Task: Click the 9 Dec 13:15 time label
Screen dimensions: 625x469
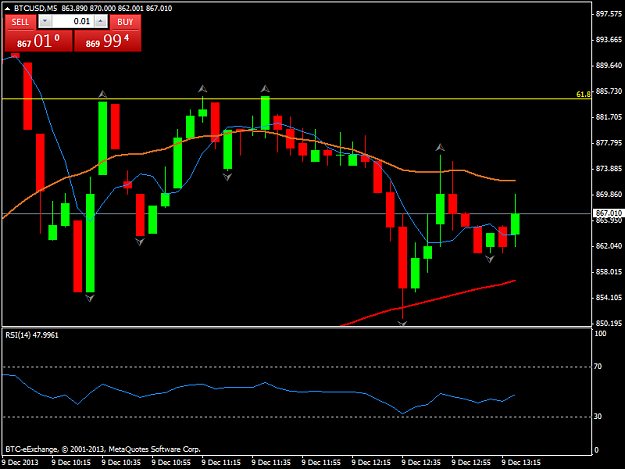Action: (x=521, y=463)
